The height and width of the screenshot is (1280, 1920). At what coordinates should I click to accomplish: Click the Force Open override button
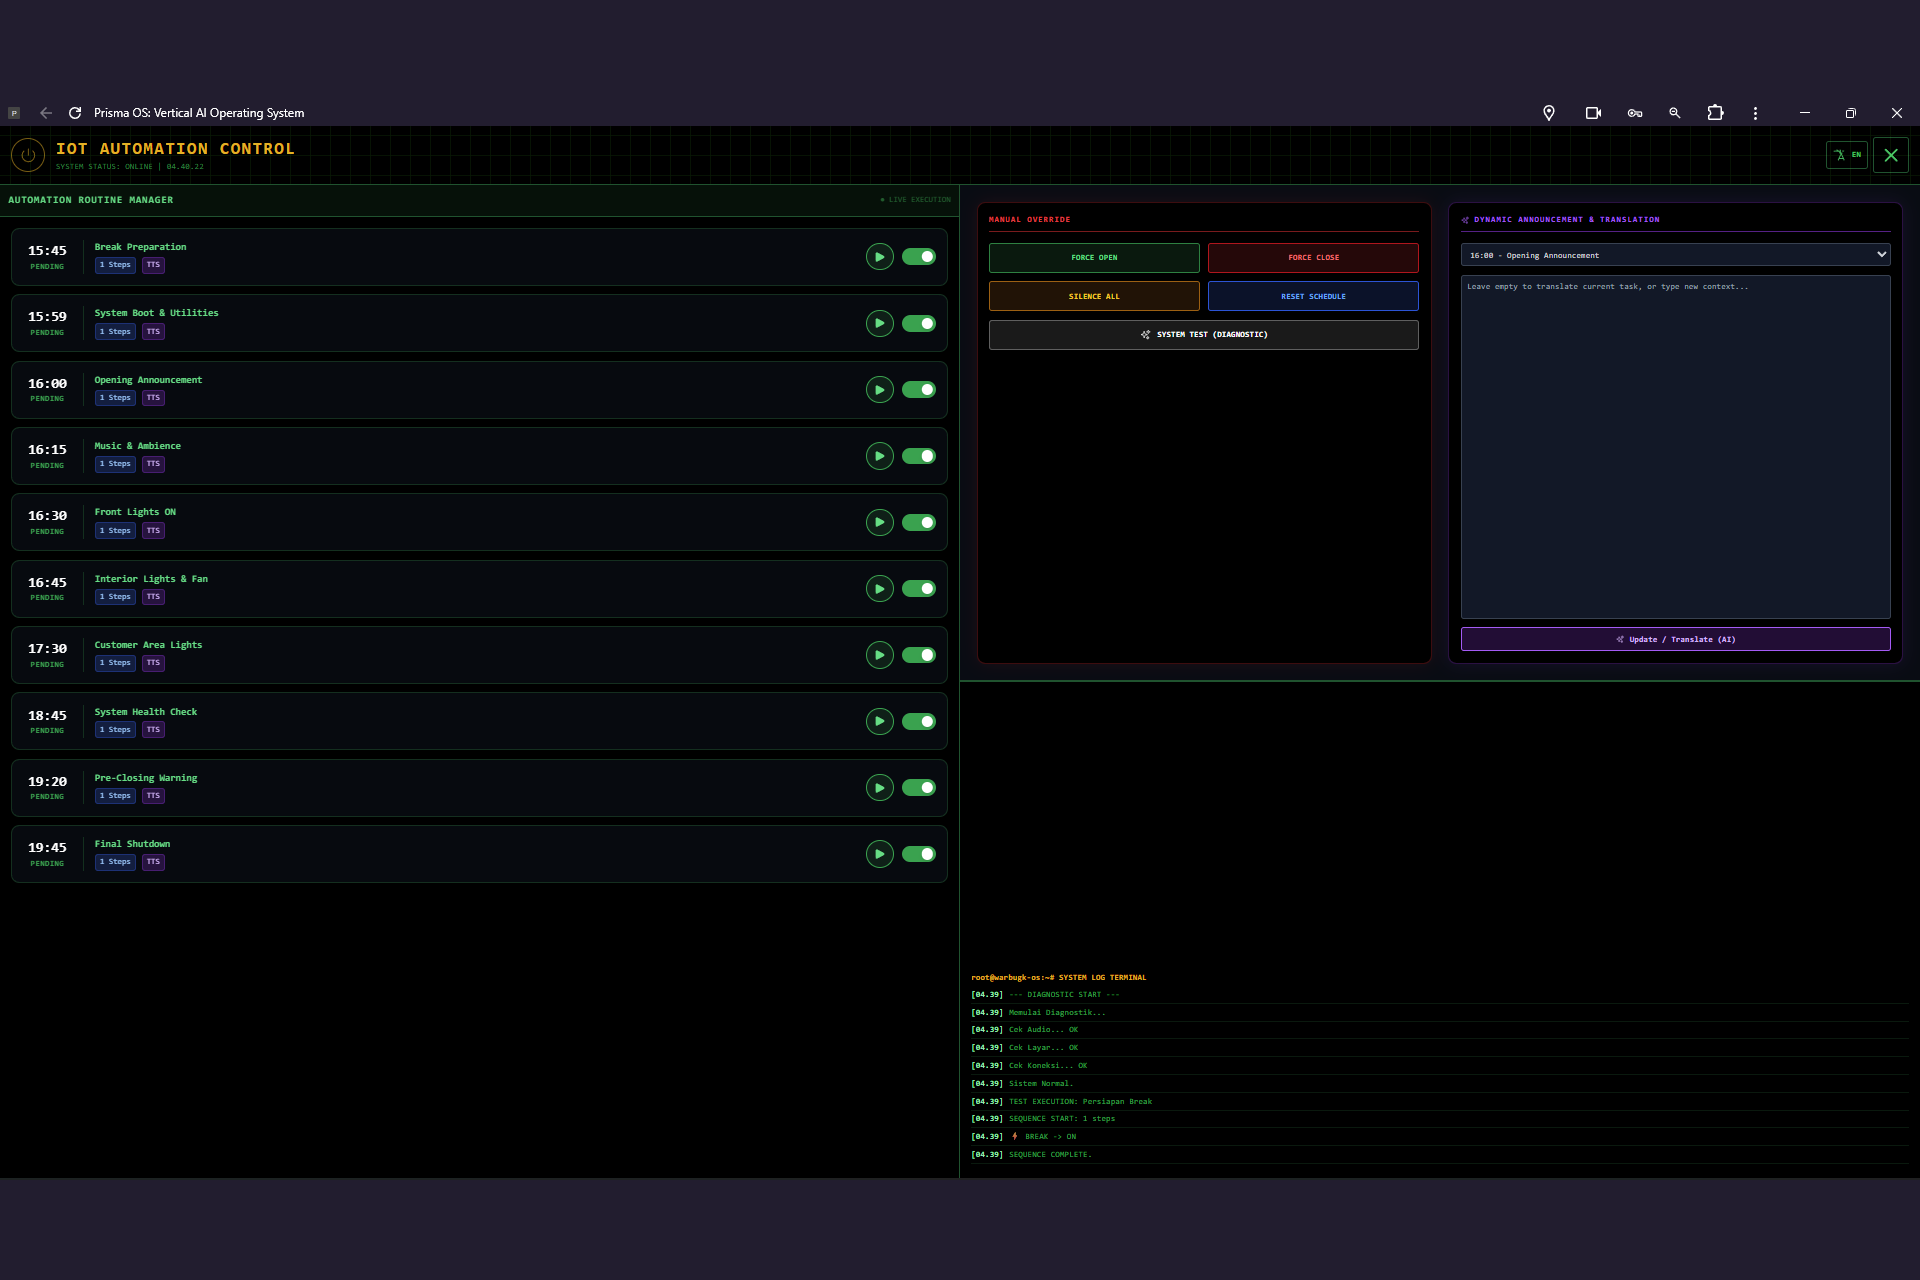point(1094,257)
